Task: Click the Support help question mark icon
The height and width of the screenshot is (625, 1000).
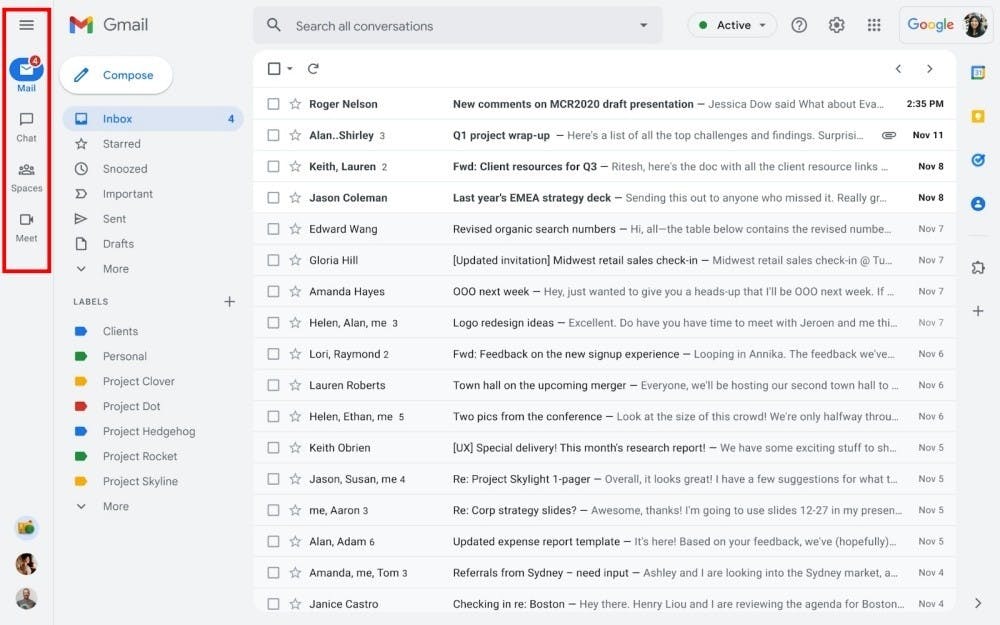Action: tap(799, 26)
